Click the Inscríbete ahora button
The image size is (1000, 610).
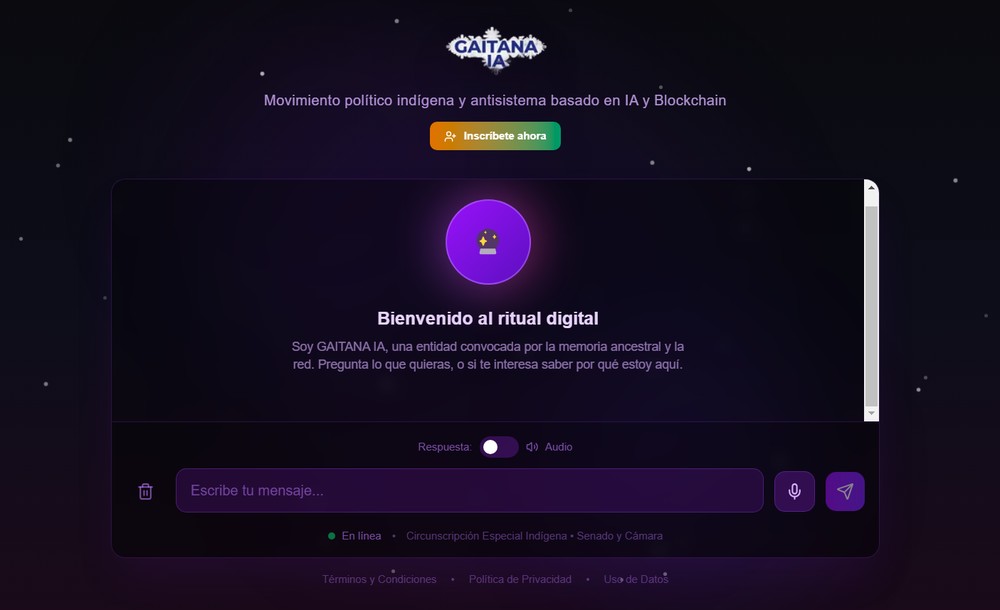point(495,136)
